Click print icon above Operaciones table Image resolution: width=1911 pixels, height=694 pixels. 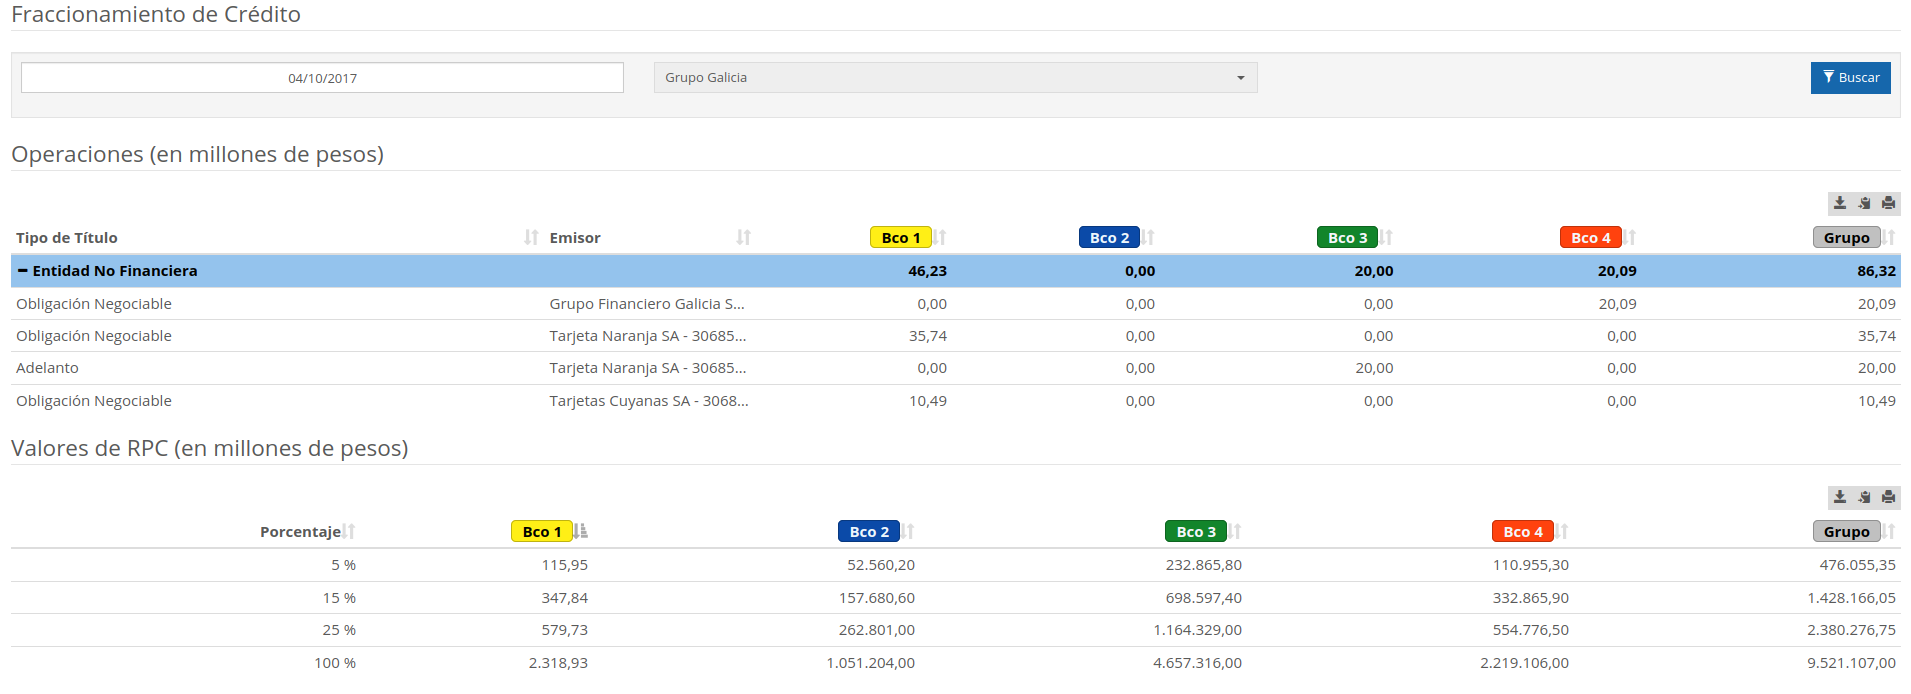[1888, 203]
